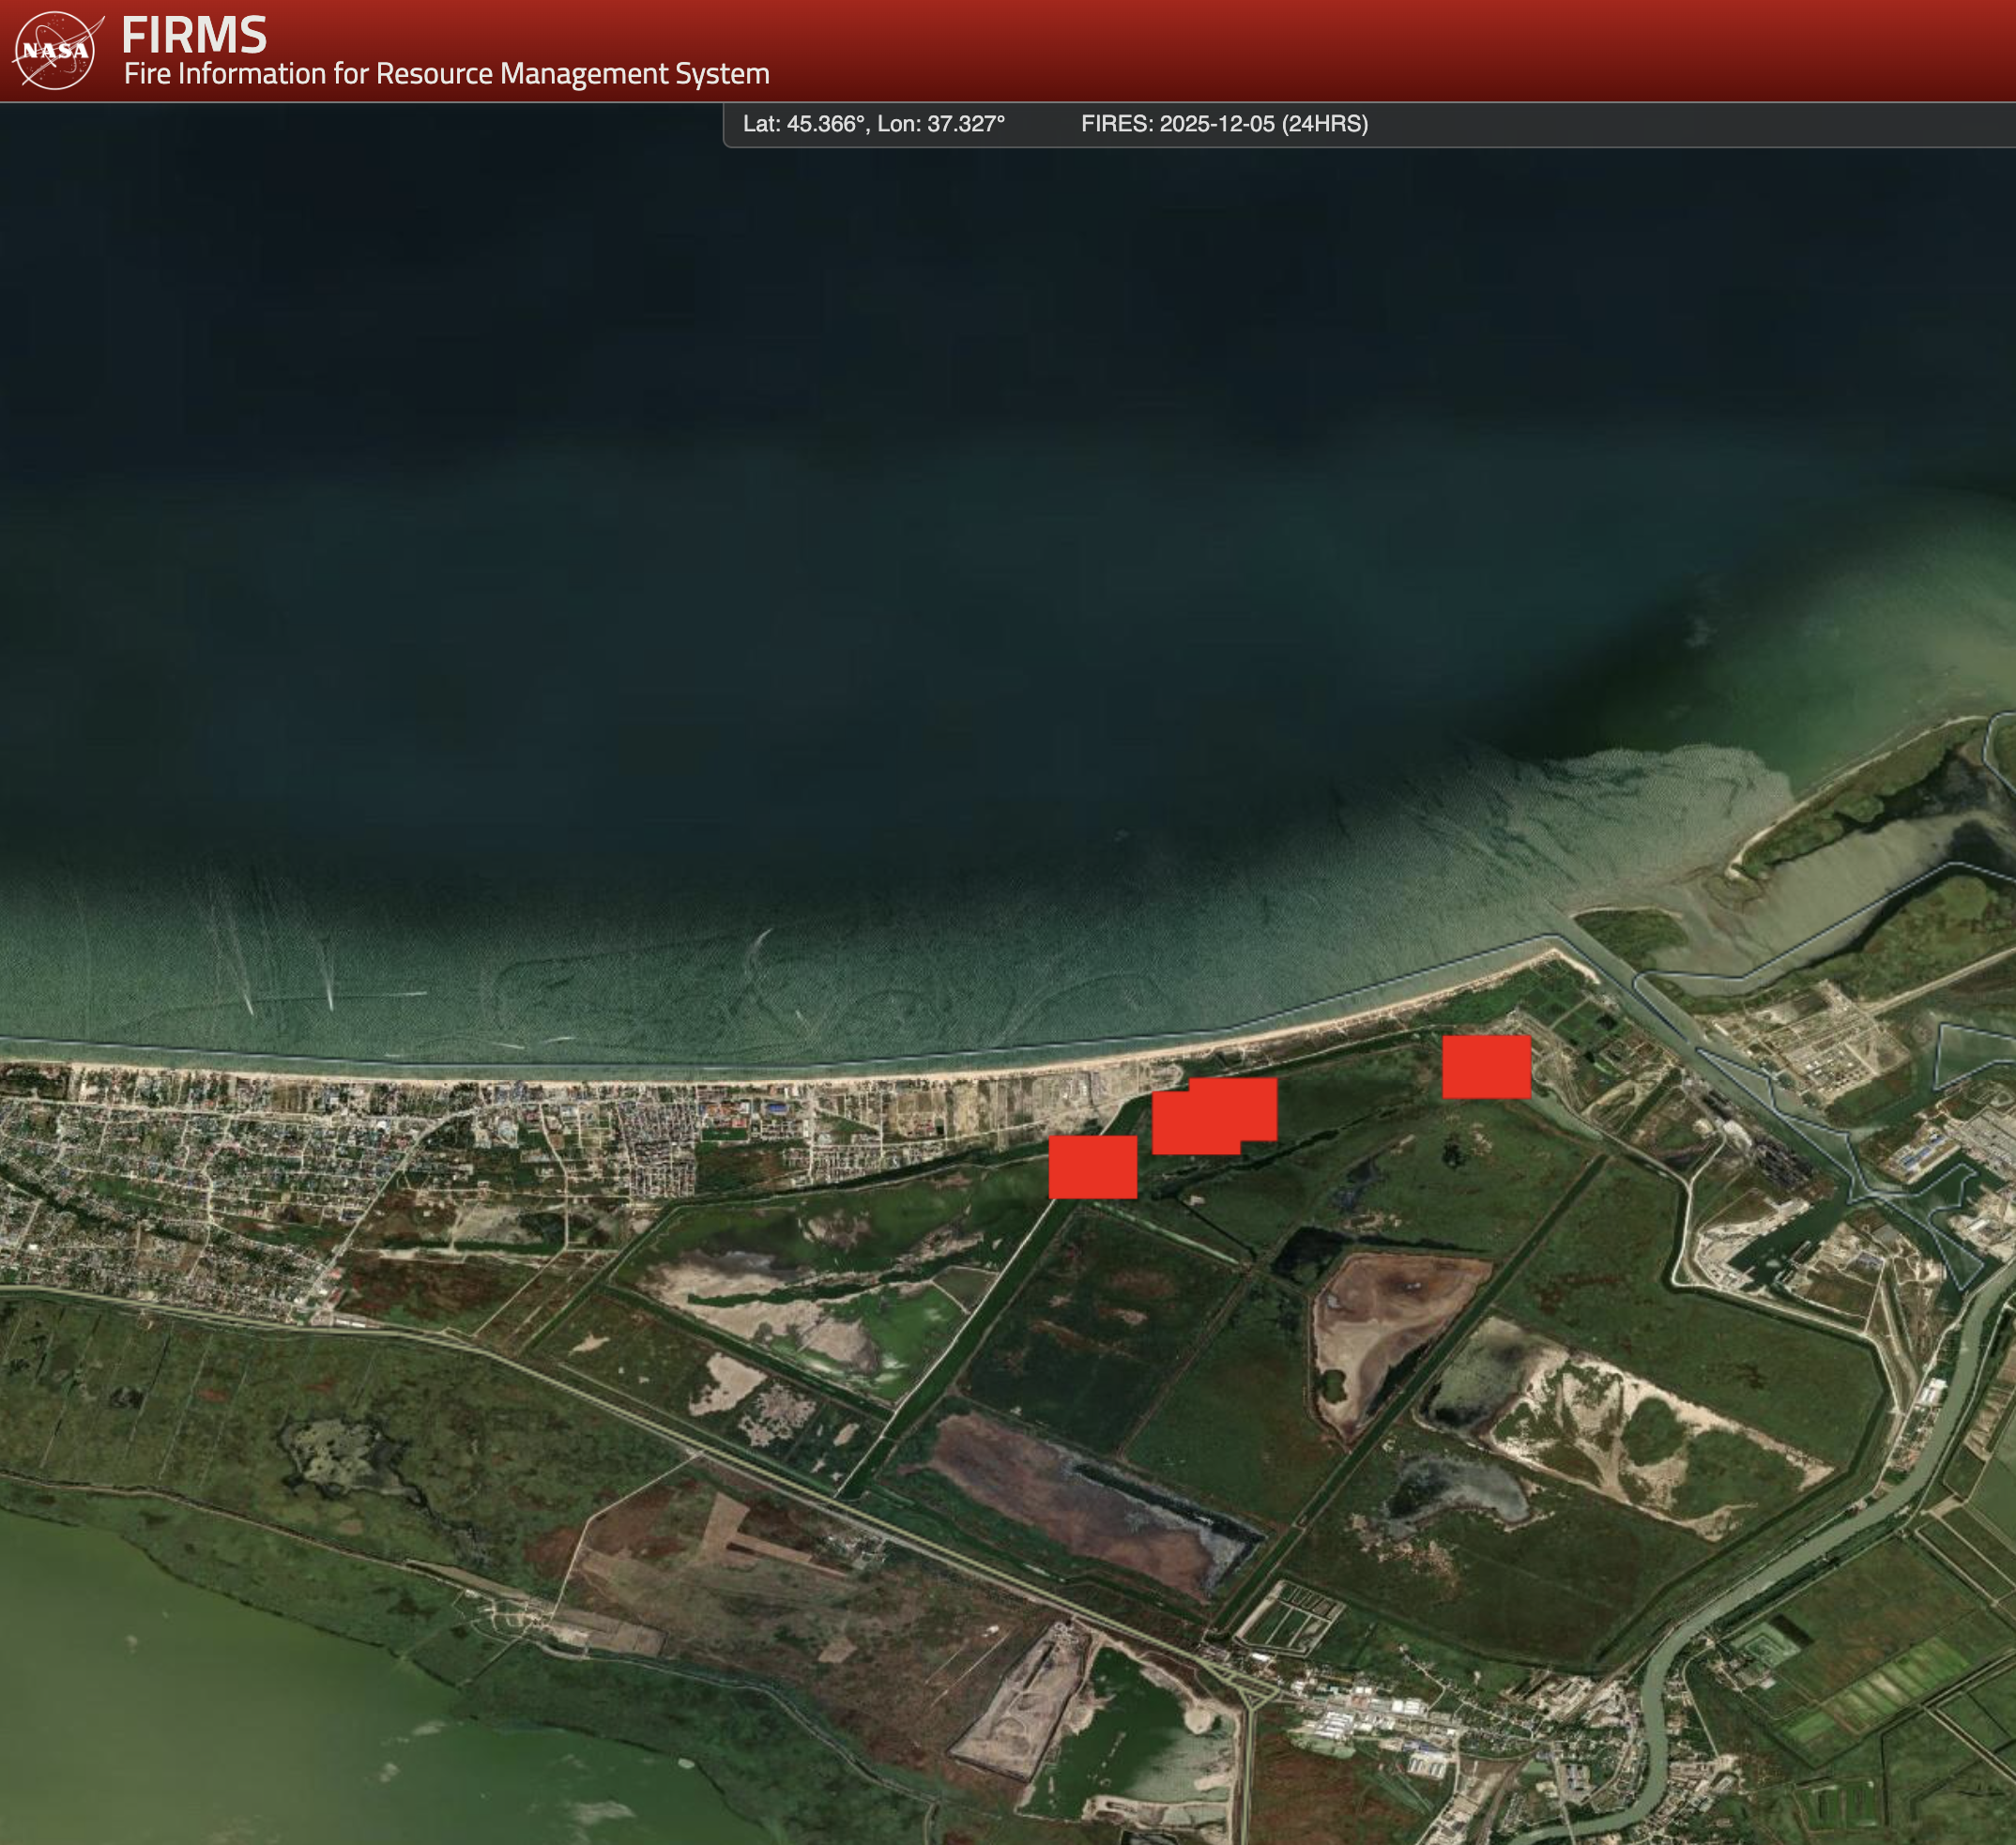Click the Fire Information for Resource Management subtitle
The width and height of the screenshot is (2016, 1845).
pyautogui.click(x=446, y=74)
